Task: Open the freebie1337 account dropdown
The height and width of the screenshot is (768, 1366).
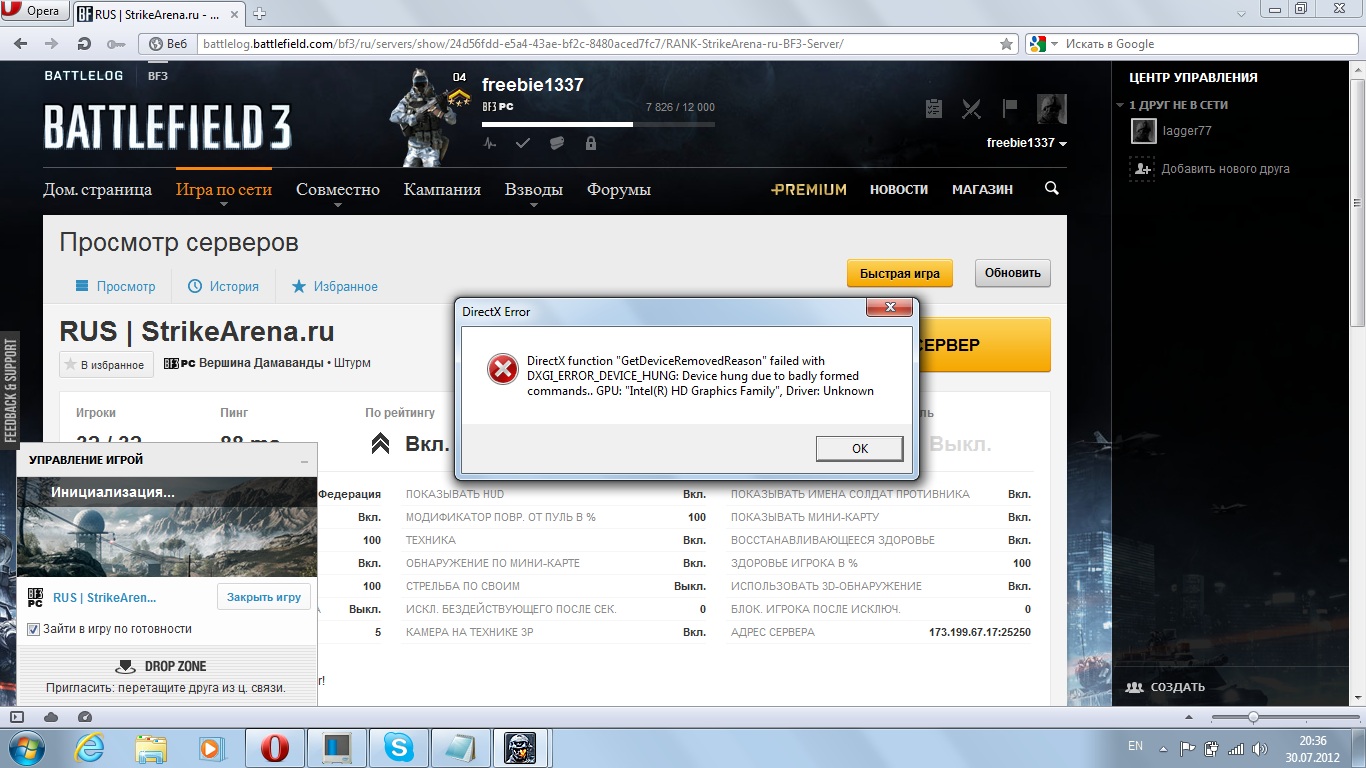Action: click(x=1027, y=143)
